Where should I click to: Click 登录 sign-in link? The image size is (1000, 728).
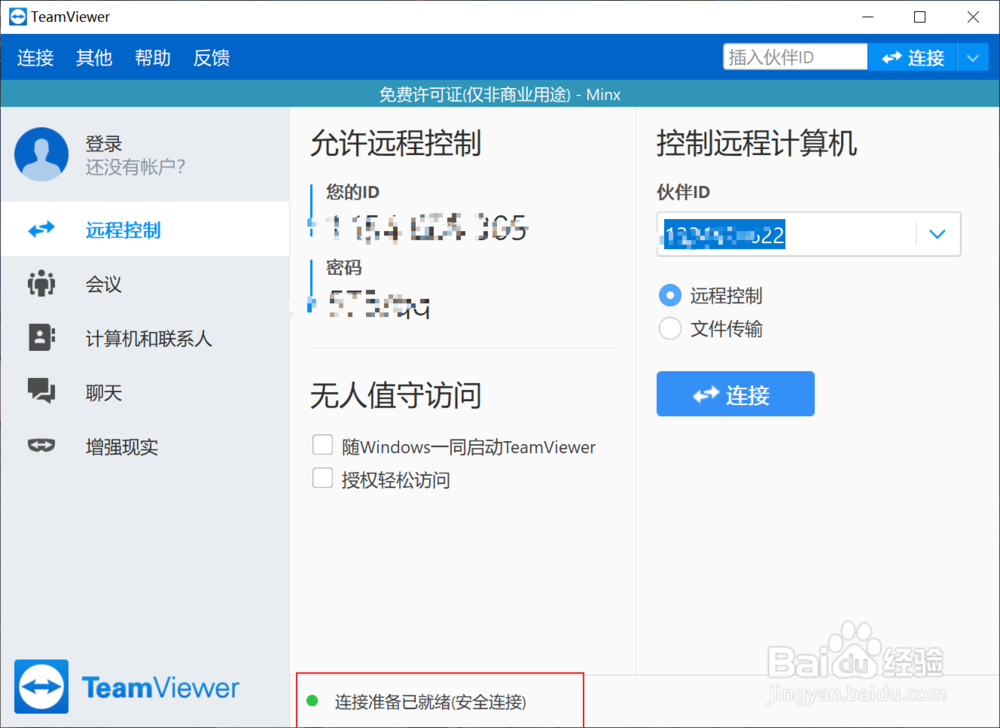[x=104, y=143]
